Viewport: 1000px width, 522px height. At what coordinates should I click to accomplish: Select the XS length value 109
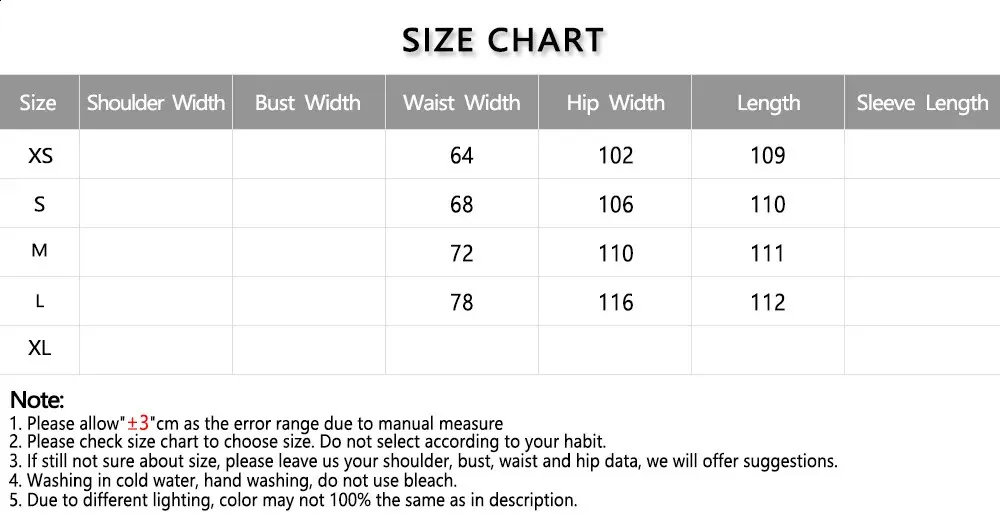pos(768,156)
